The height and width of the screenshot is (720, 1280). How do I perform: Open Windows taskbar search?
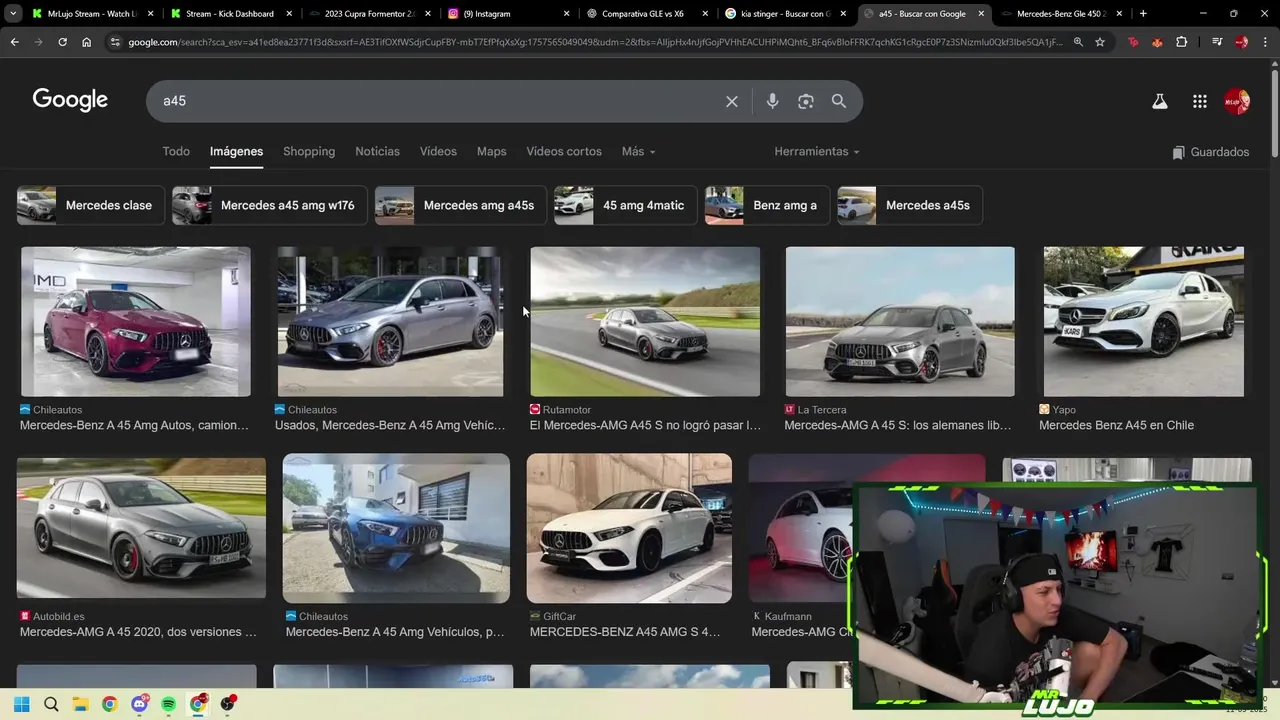point(51,704)
